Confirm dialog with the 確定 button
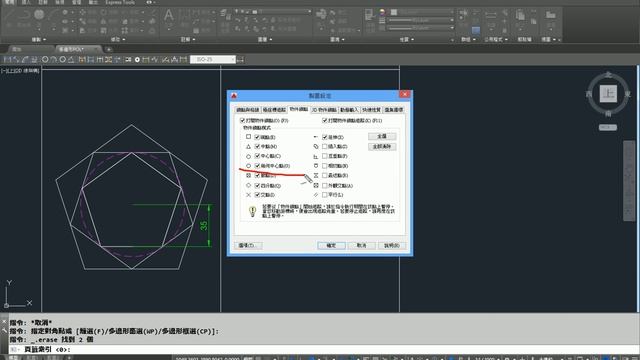This screenshot has width=640, height=360. pos(331,245)
